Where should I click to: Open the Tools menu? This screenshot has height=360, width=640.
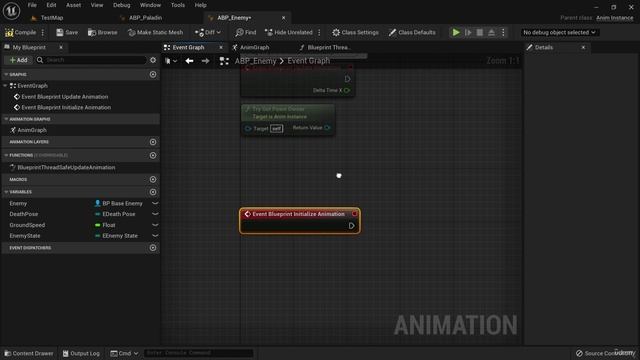coord(178,5)
